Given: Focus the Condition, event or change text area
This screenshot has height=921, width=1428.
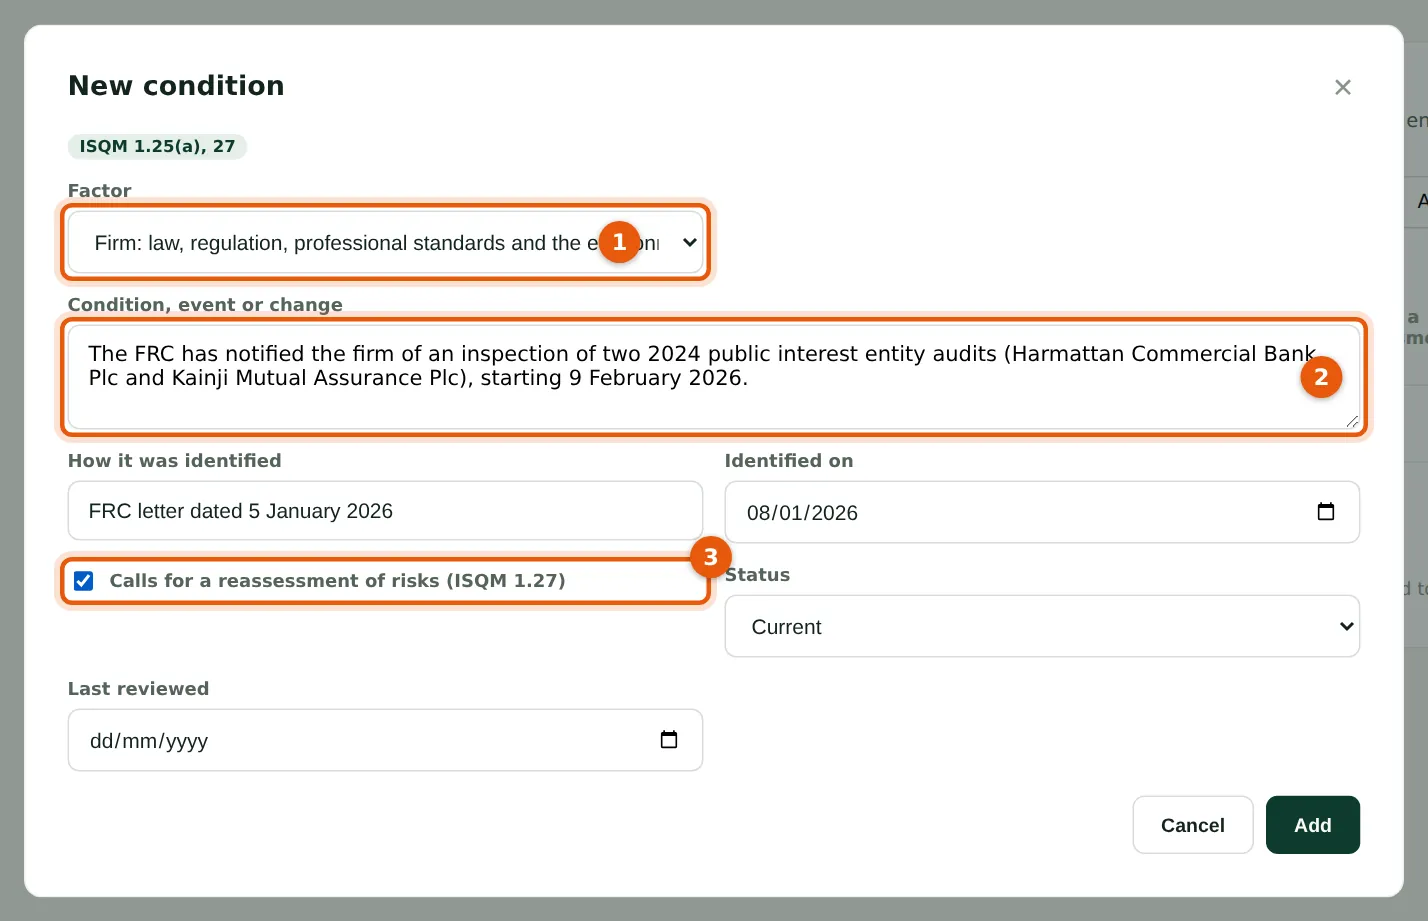Looking at the screenshot, I should pyautogui.click(x=714, y=377).
